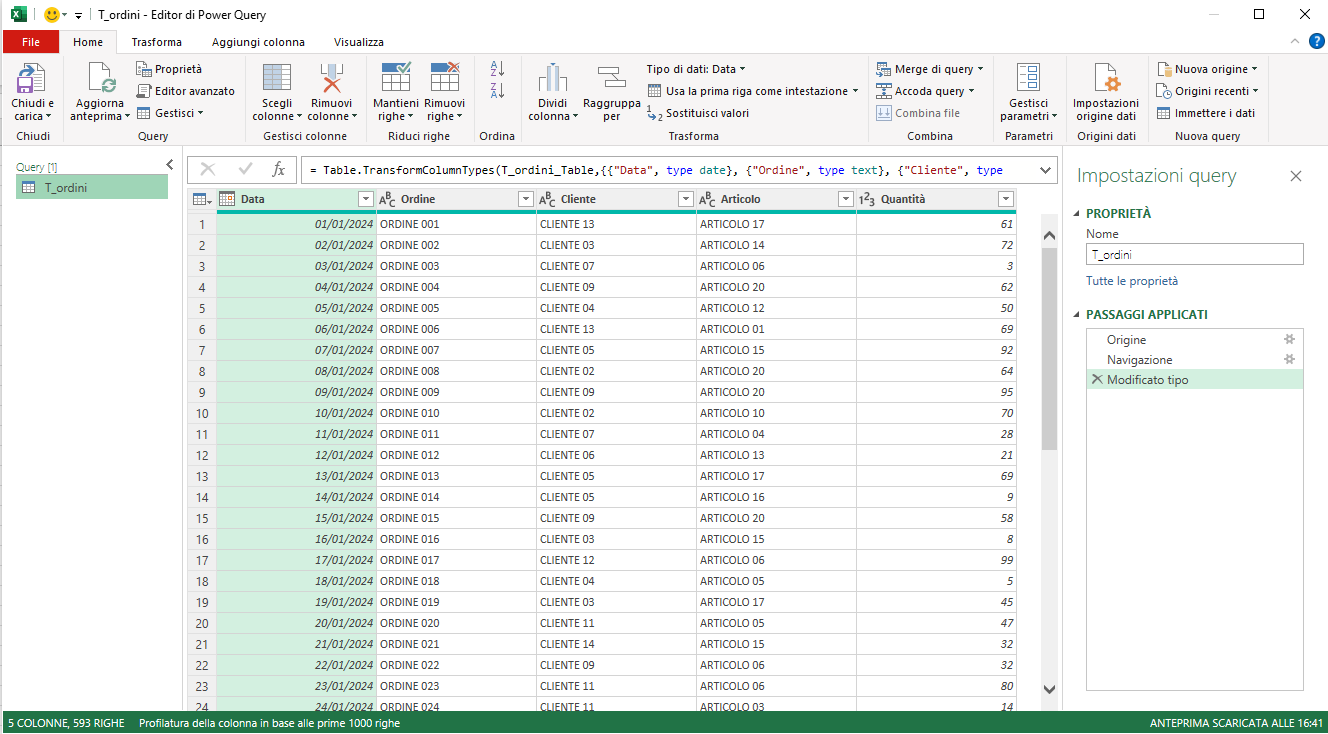Click the Rimuovi colonne icon
This screenshot has width=1328, height=734.
pyautogui.click(x=331, y=78)
